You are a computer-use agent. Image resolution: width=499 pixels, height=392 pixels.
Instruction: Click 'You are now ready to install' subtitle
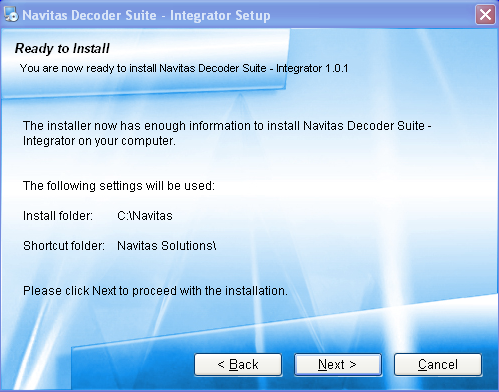[x=184, y=68]
